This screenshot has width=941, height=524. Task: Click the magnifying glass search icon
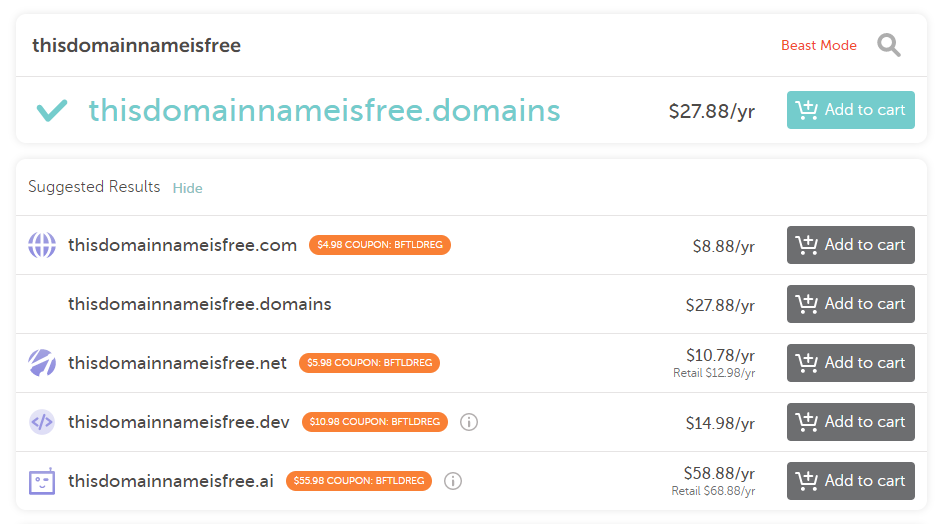click(x=889, y=46)
